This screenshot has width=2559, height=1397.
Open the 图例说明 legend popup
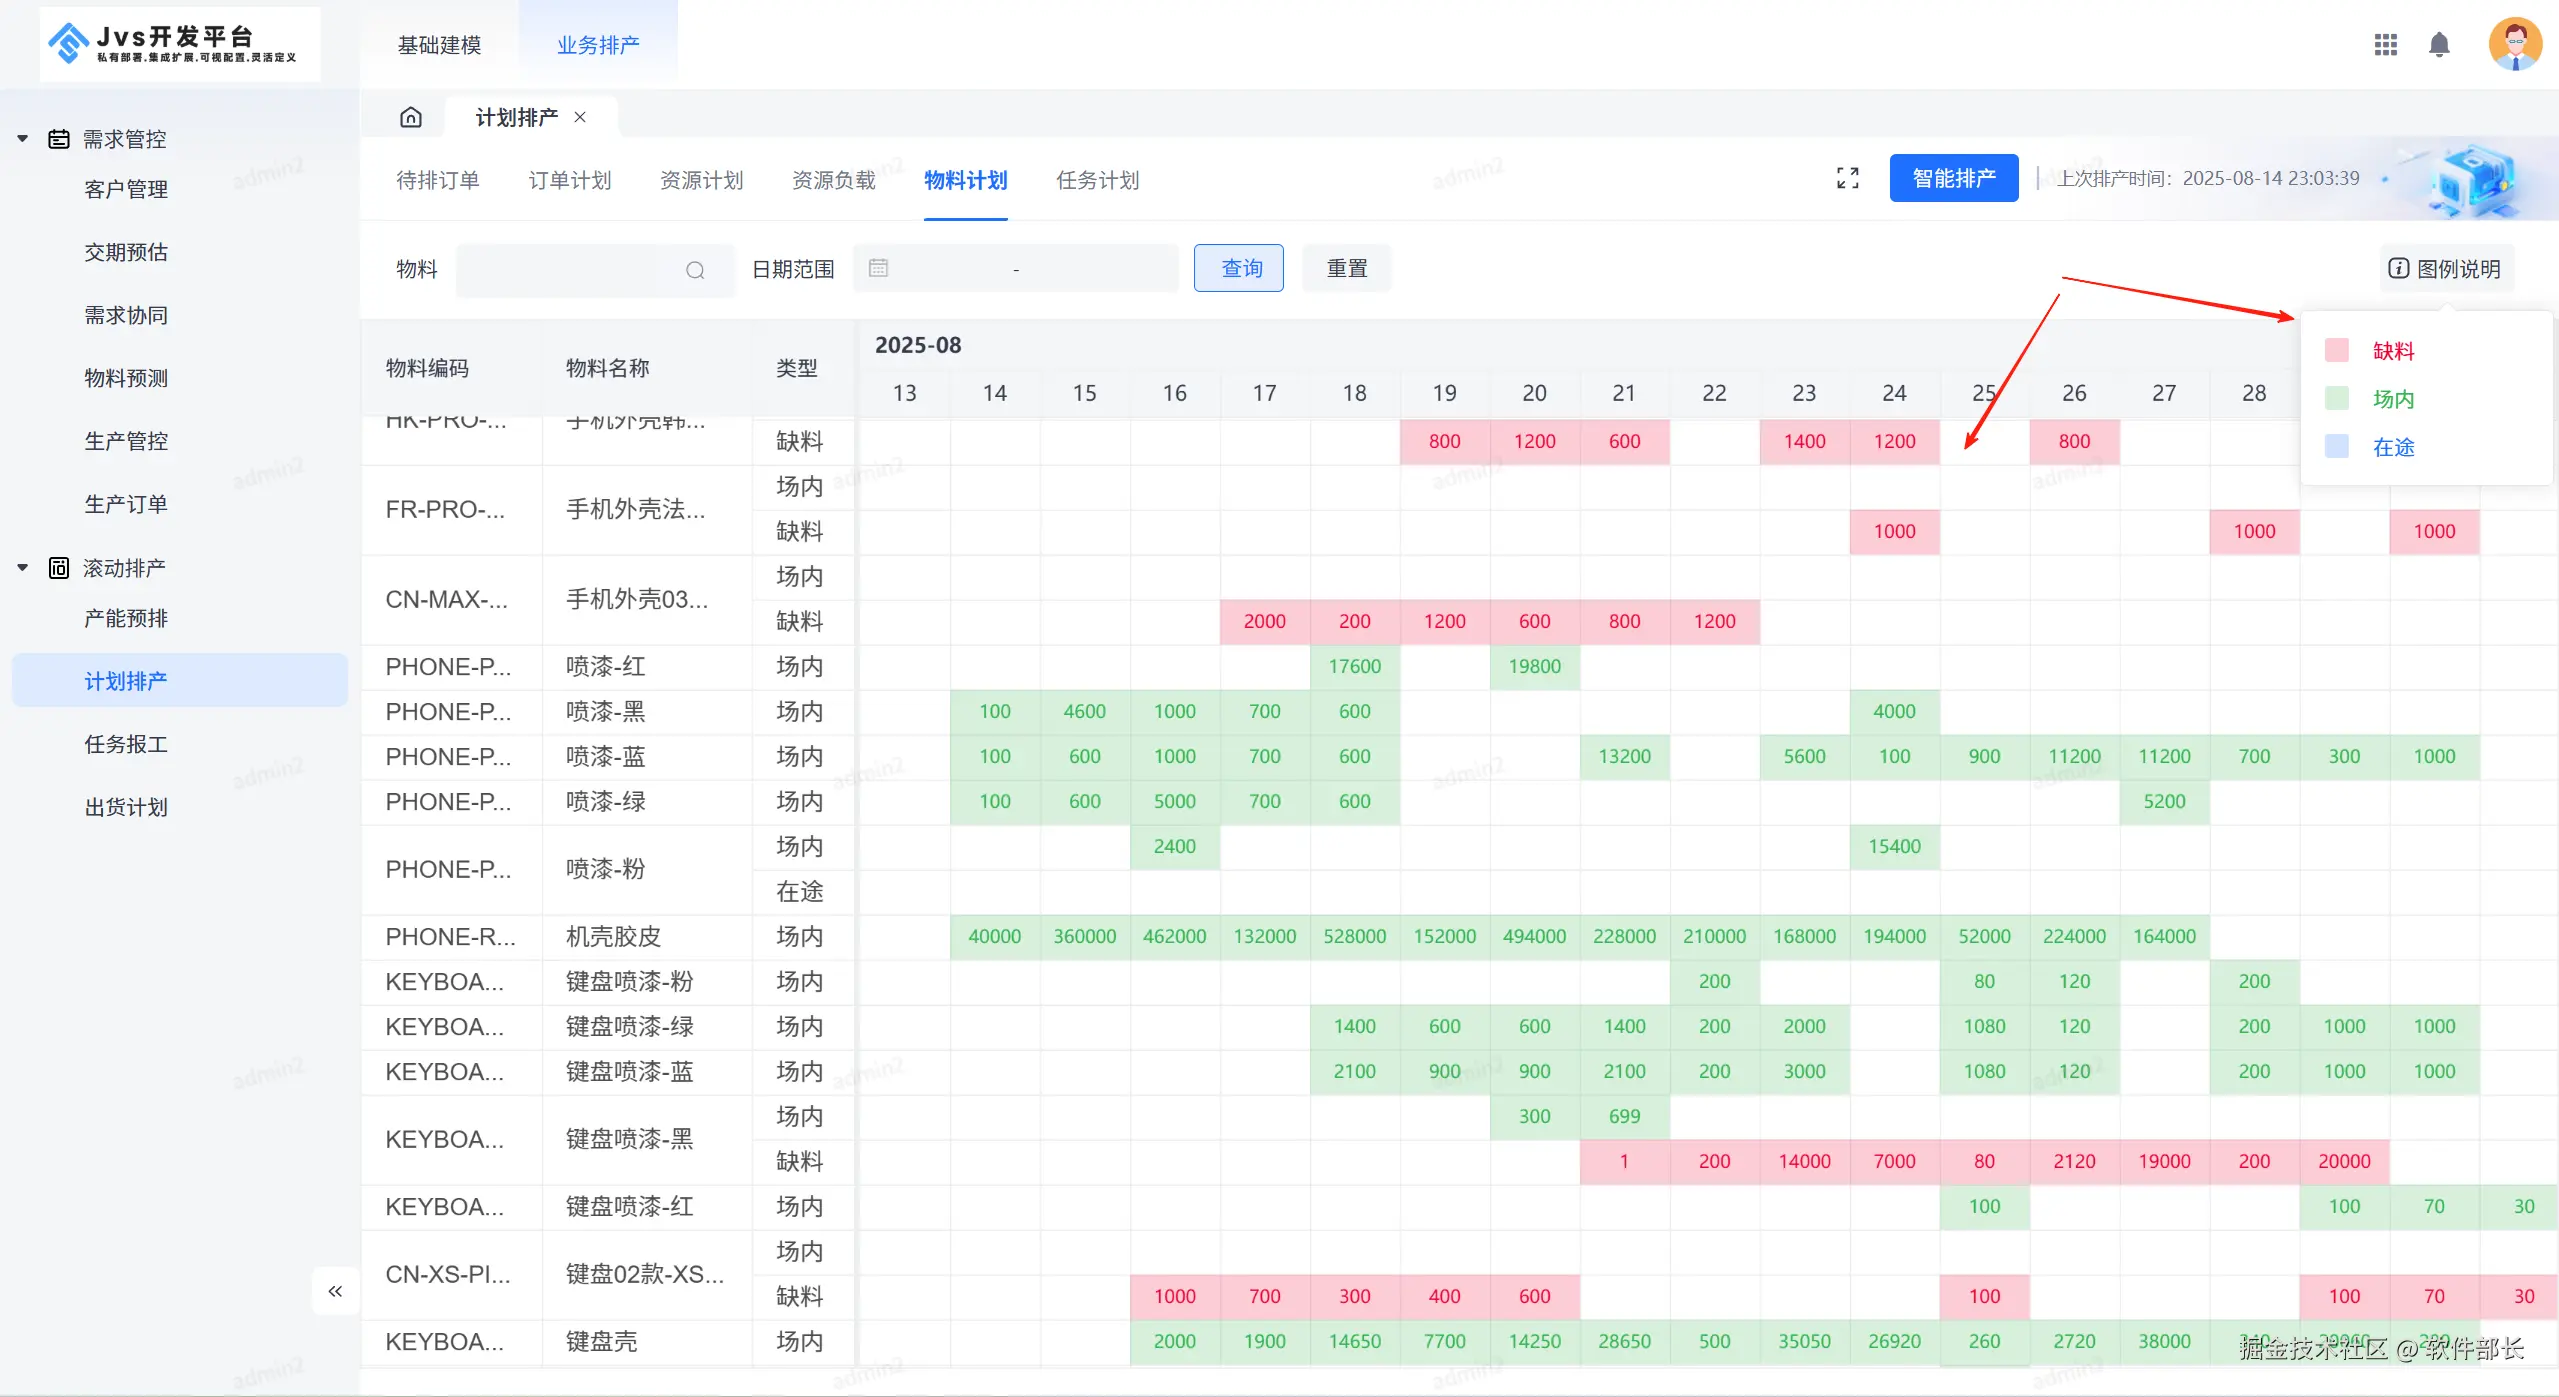click(x=2445, y=269)
